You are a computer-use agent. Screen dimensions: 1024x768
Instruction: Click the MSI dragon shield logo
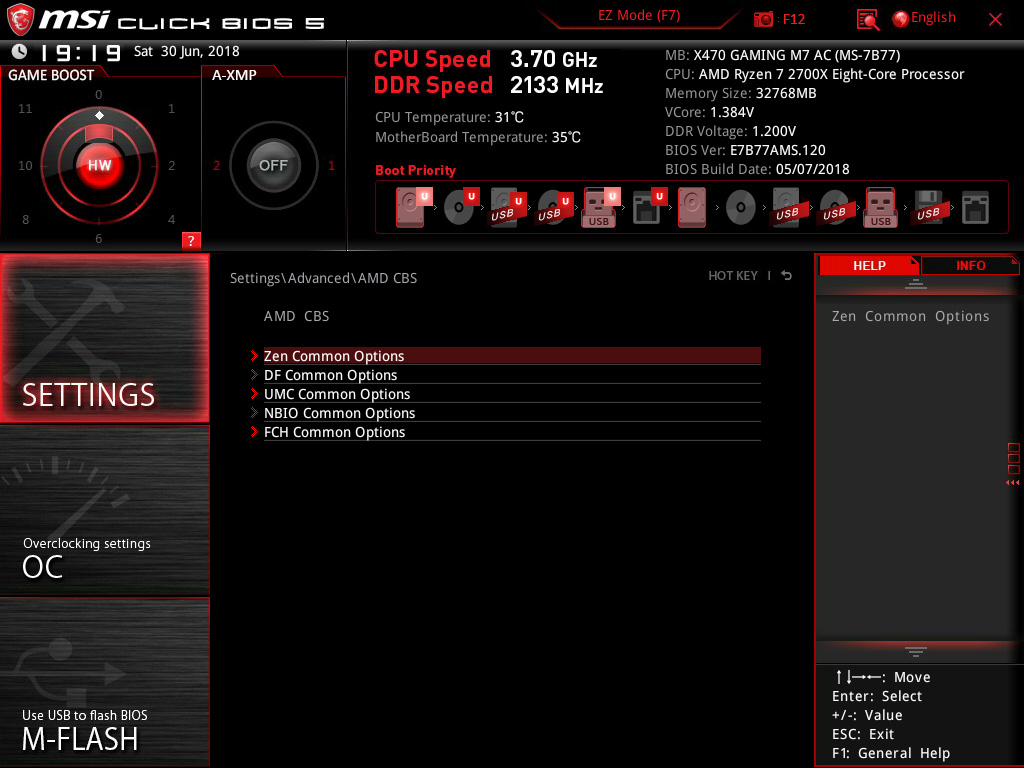tap(20, 20)
